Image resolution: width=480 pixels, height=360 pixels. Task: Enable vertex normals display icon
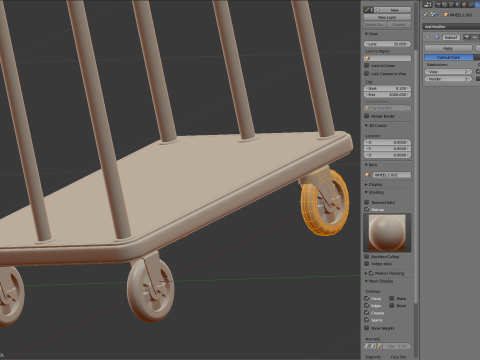(x=366, y=346)
